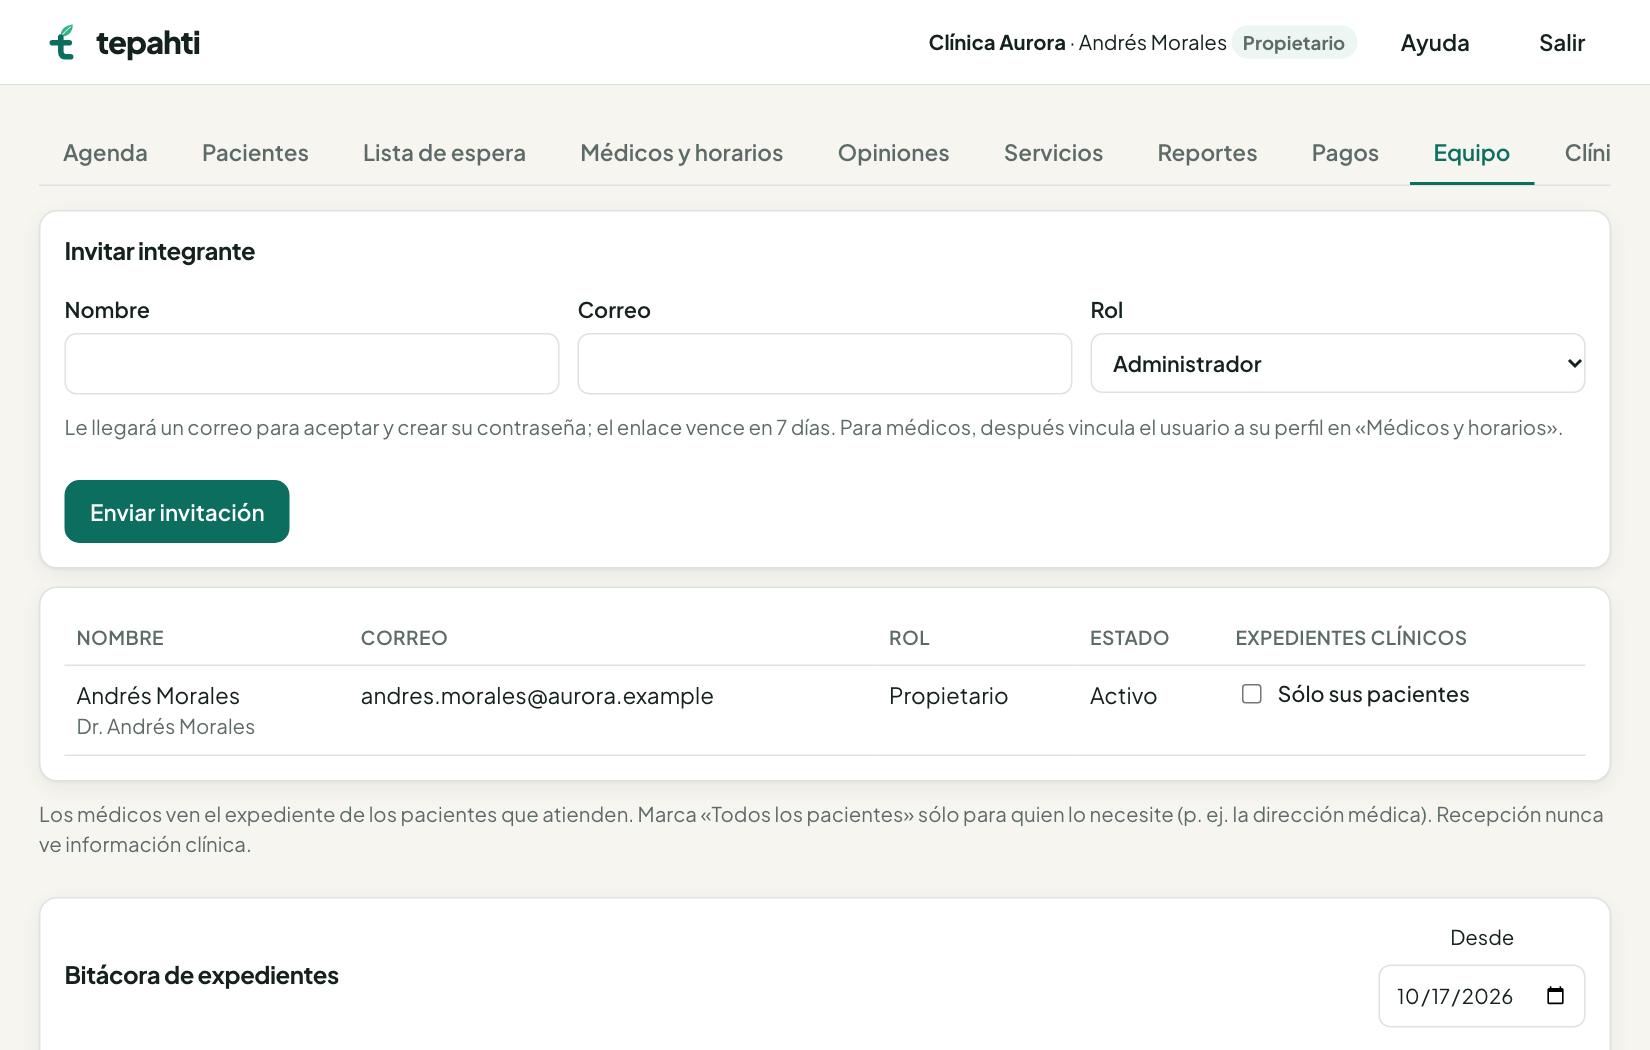Click the Propietario role cell in table
This screenshot has height=1050, width=1650.
(x=948, y=696)
